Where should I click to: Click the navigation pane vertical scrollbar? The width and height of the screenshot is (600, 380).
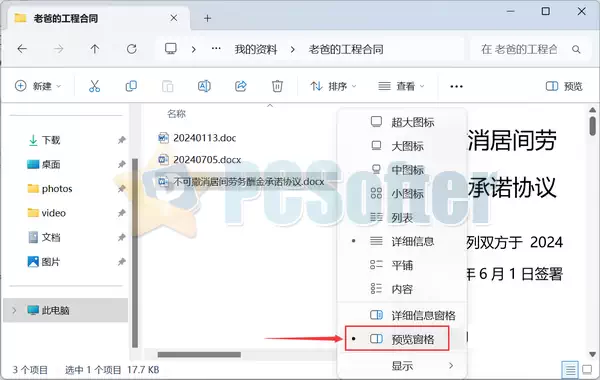(135, 253)
